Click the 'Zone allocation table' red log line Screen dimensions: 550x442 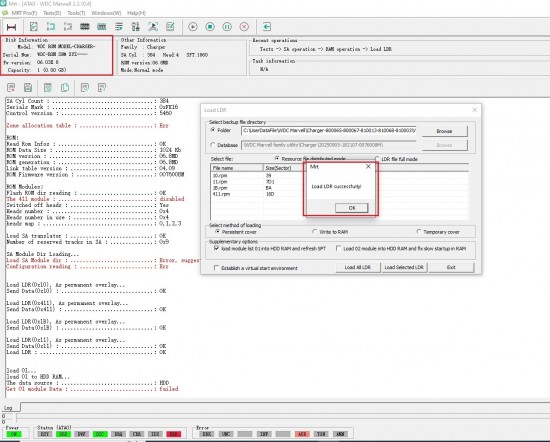pos(87,126)
